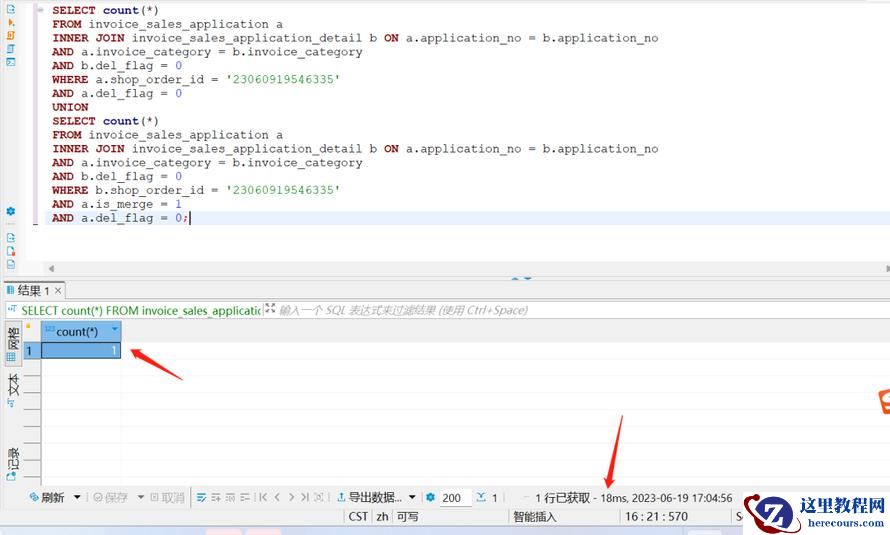Click the duplicate row icon in the results toolbar
The image size is (890, 535).
click(230, 498)
